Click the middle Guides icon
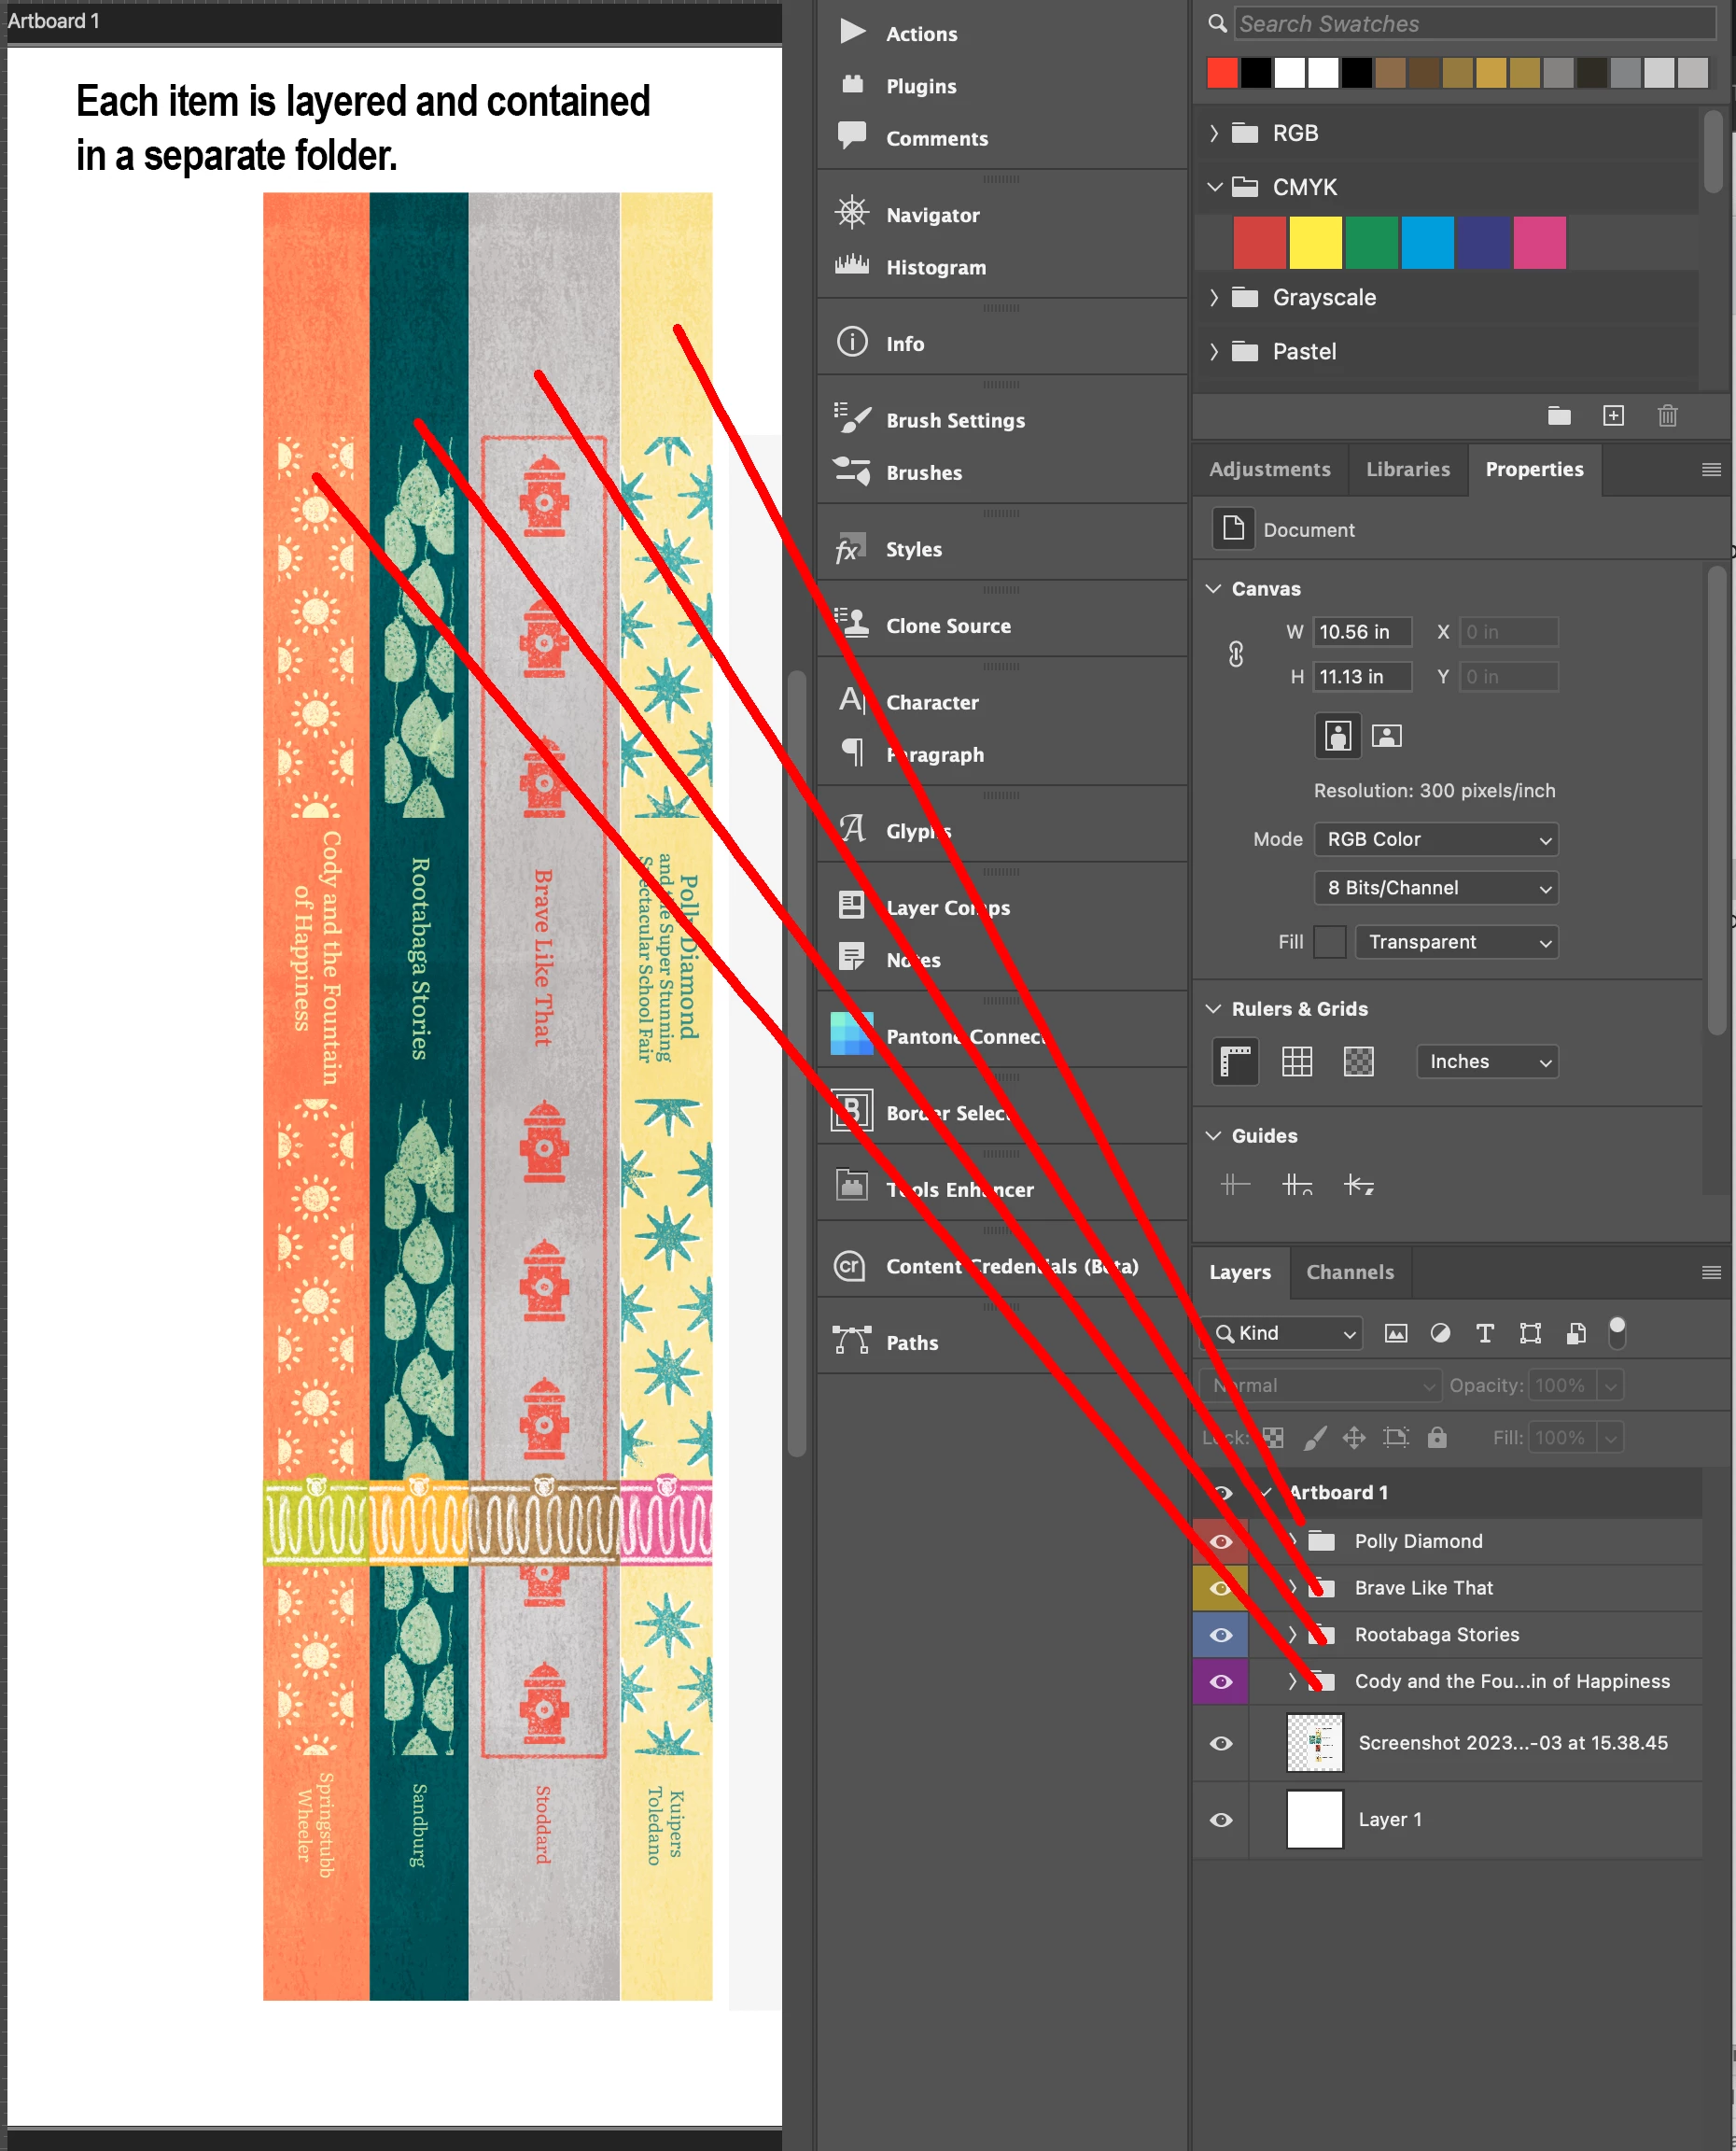1736x2151 pixels. pos(1297,1185)
